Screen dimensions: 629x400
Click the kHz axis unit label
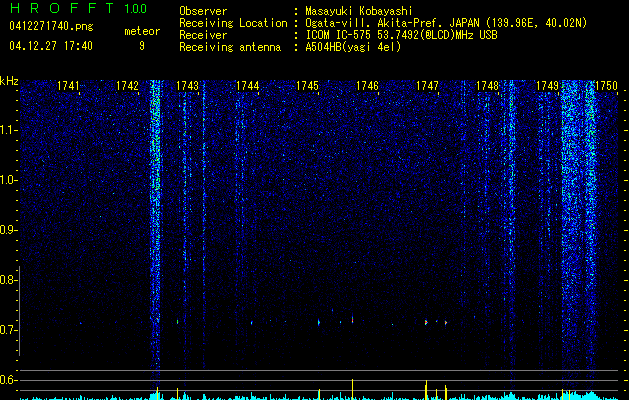pos(9,81)
